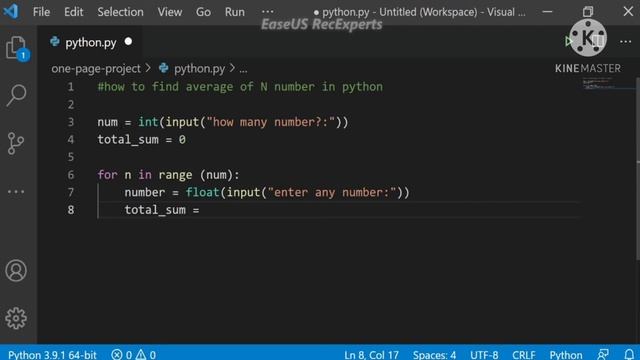The width and height of the screenshot is (640, 360).
Task: Click 'range' keyword on line 6
Action: click(175, 175)
